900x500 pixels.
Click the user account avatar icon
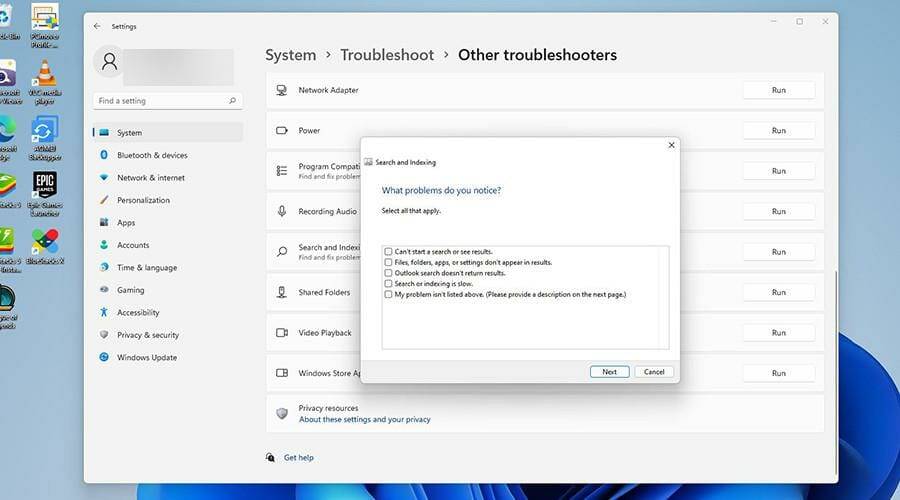pyautogui.click(x=109, y=61)
